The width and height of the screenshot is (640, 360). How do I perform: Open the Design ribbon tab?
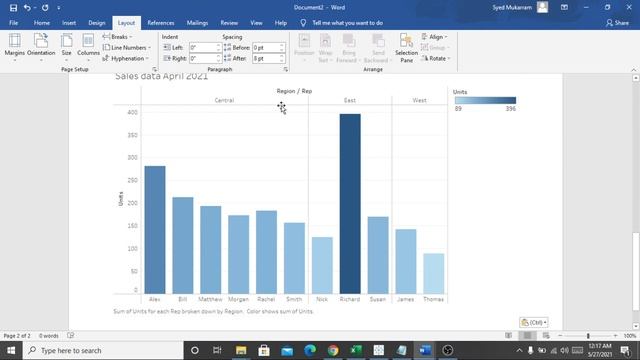pyautogui.click(x=97, y=23)
